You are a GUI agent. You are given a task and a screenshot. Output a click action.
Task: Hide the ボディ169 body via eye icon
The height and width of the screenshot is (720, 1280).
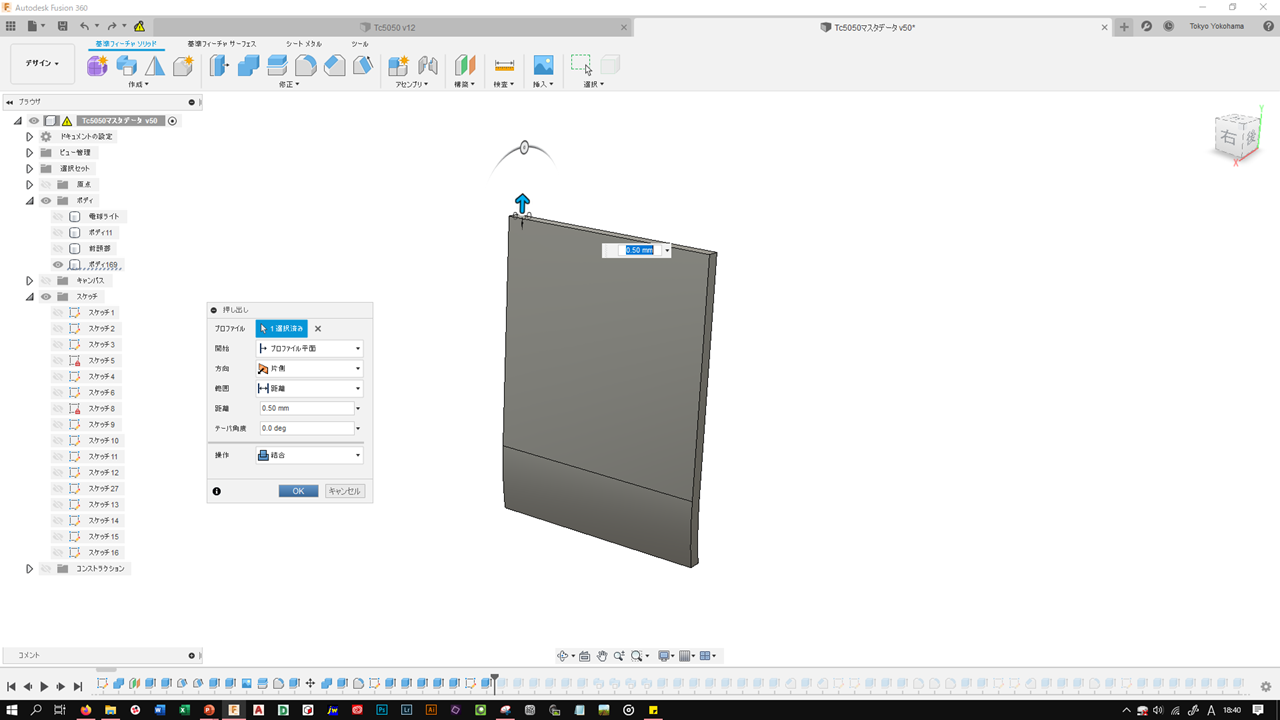[58, 265]
